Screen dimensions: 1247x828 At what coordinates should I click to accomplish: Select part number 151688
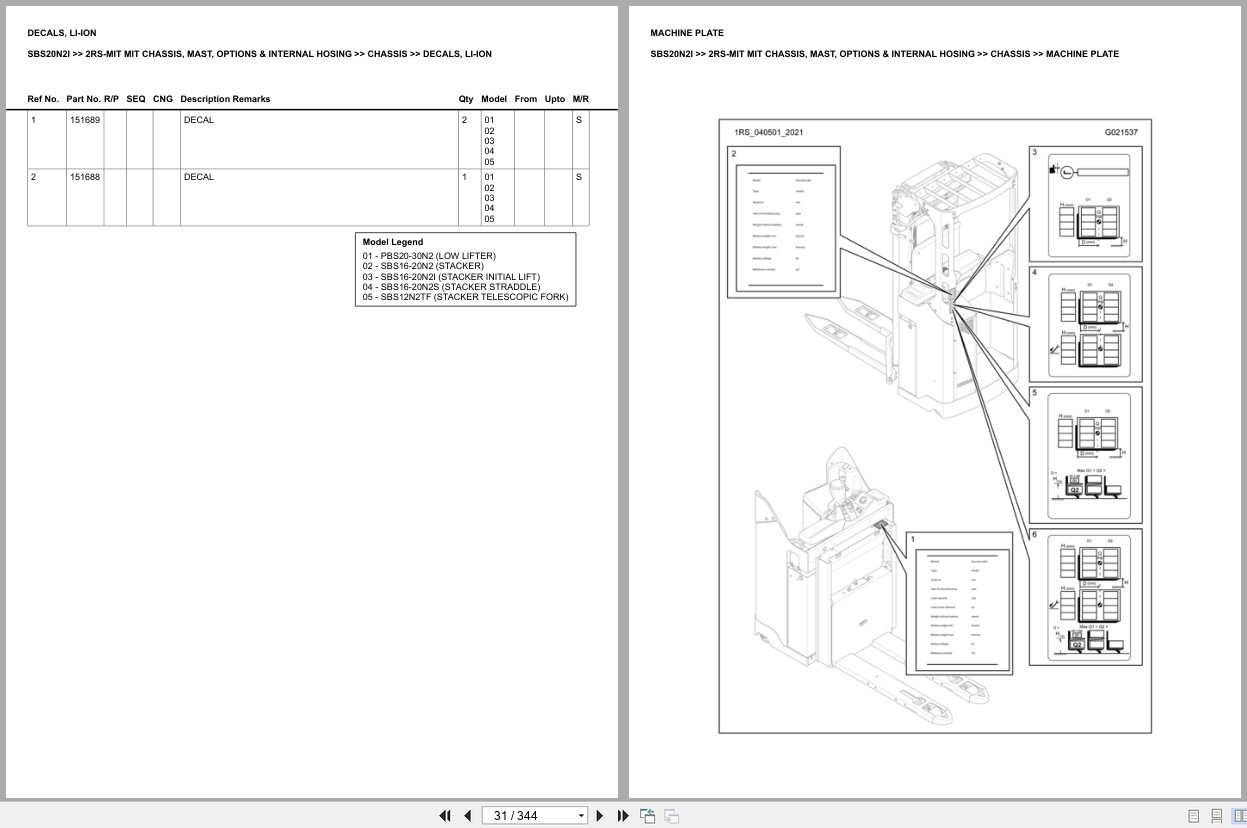coord(85,177)
